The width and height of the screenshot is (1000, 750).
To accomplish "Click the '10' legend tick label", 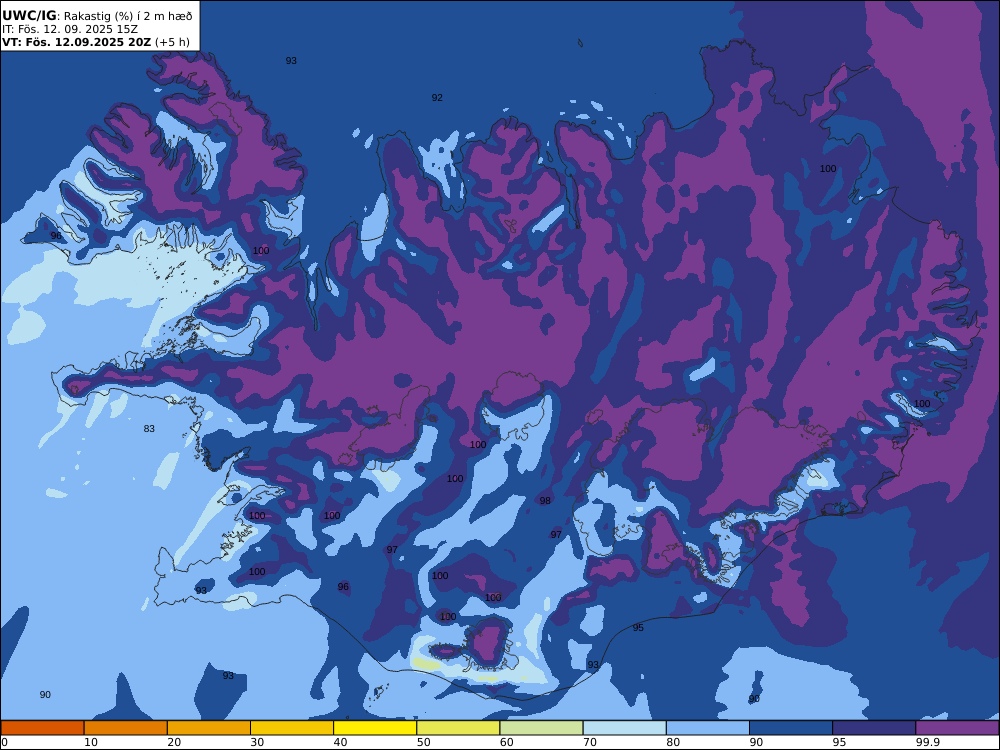I will pos(91,742).
